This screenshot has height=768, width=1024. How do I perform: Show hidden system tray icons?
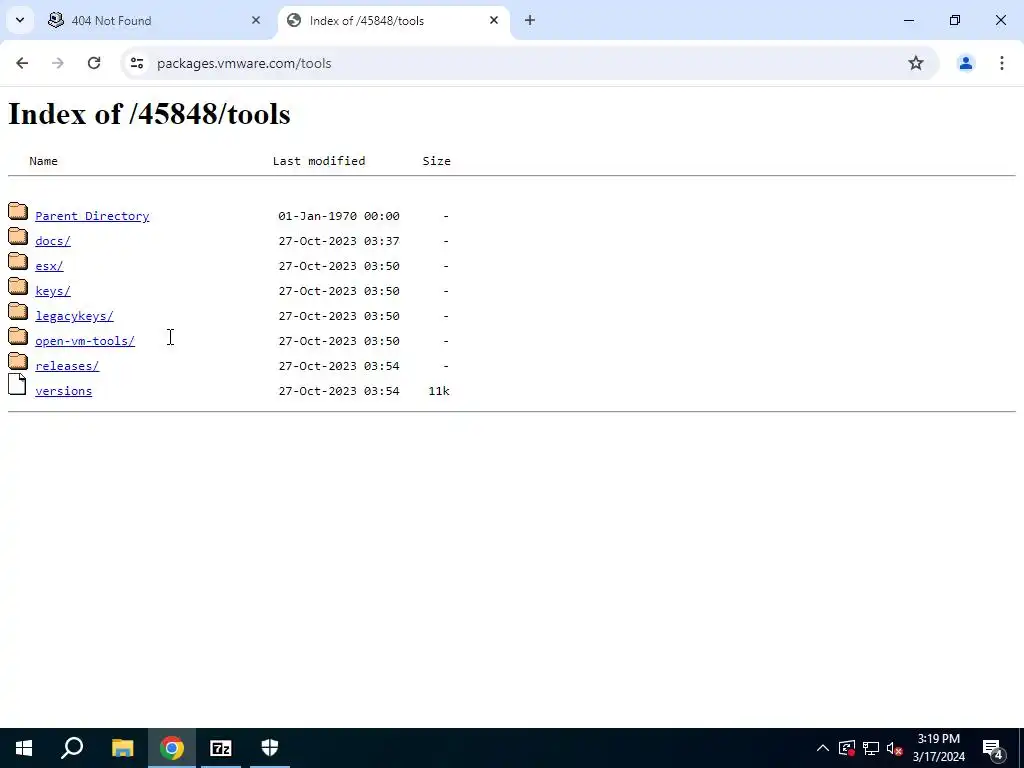point(823,748)
